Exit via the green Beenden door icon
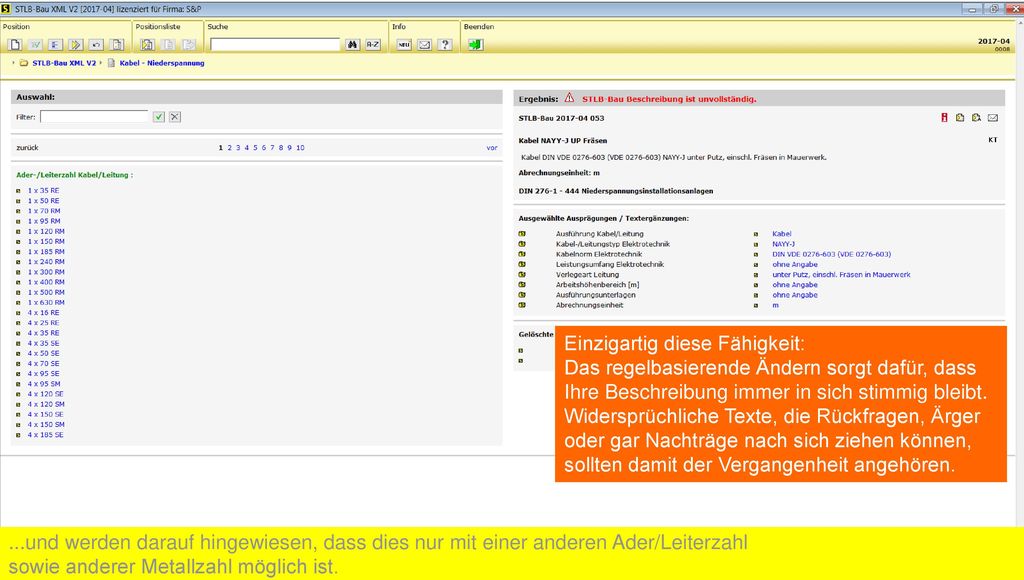 tap(475, 44)
